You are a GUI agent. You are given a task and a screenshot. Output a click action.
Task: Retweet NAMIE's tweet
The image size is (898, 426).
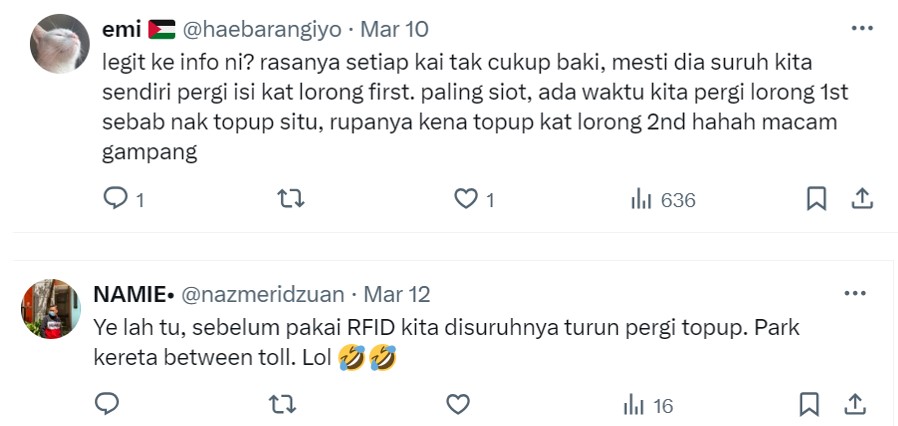coord(282,405)
